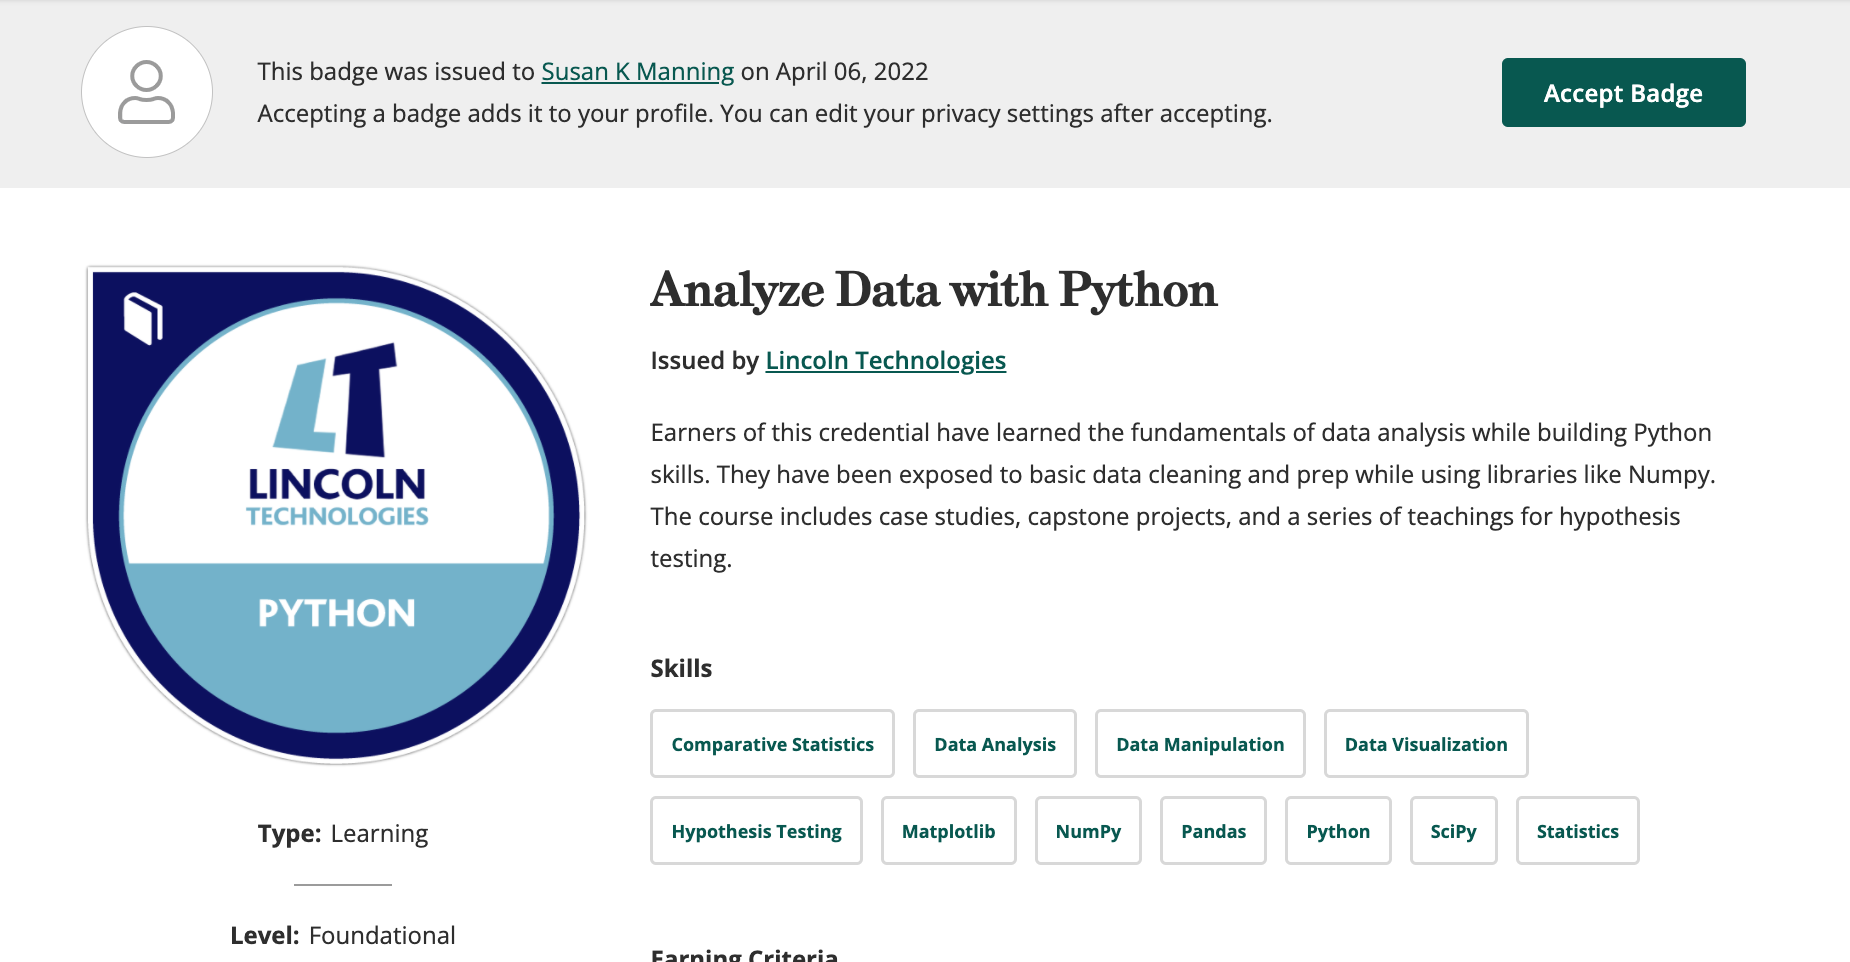The image size is (1850, 962).
Task: Open the Data Visualization skill tag
Action: (1426, 744)
